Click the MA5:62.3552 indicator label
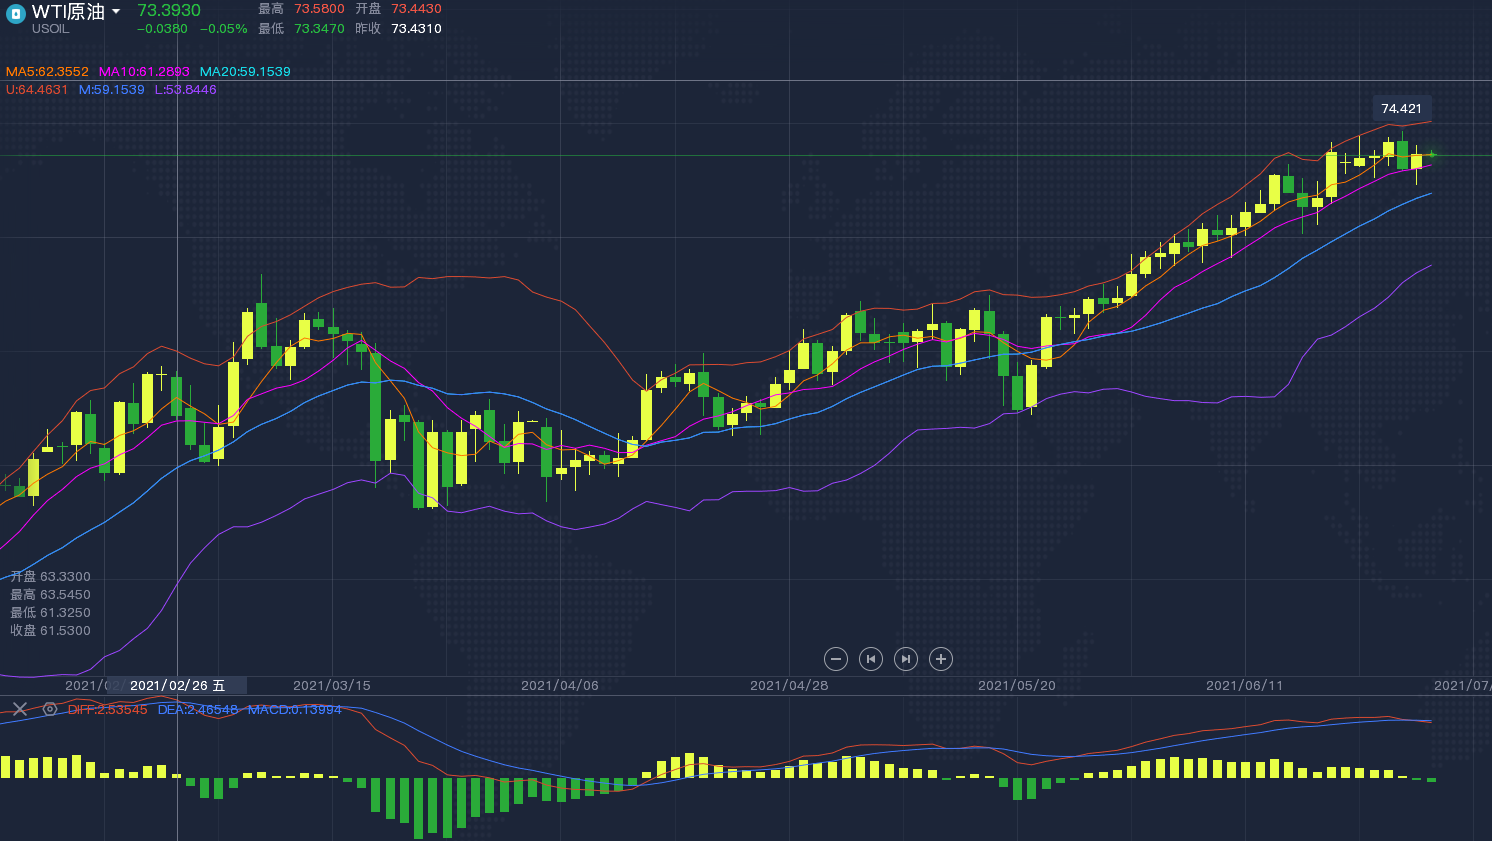The height and width of the screenshot is (841, 1492). click(47, 72)
